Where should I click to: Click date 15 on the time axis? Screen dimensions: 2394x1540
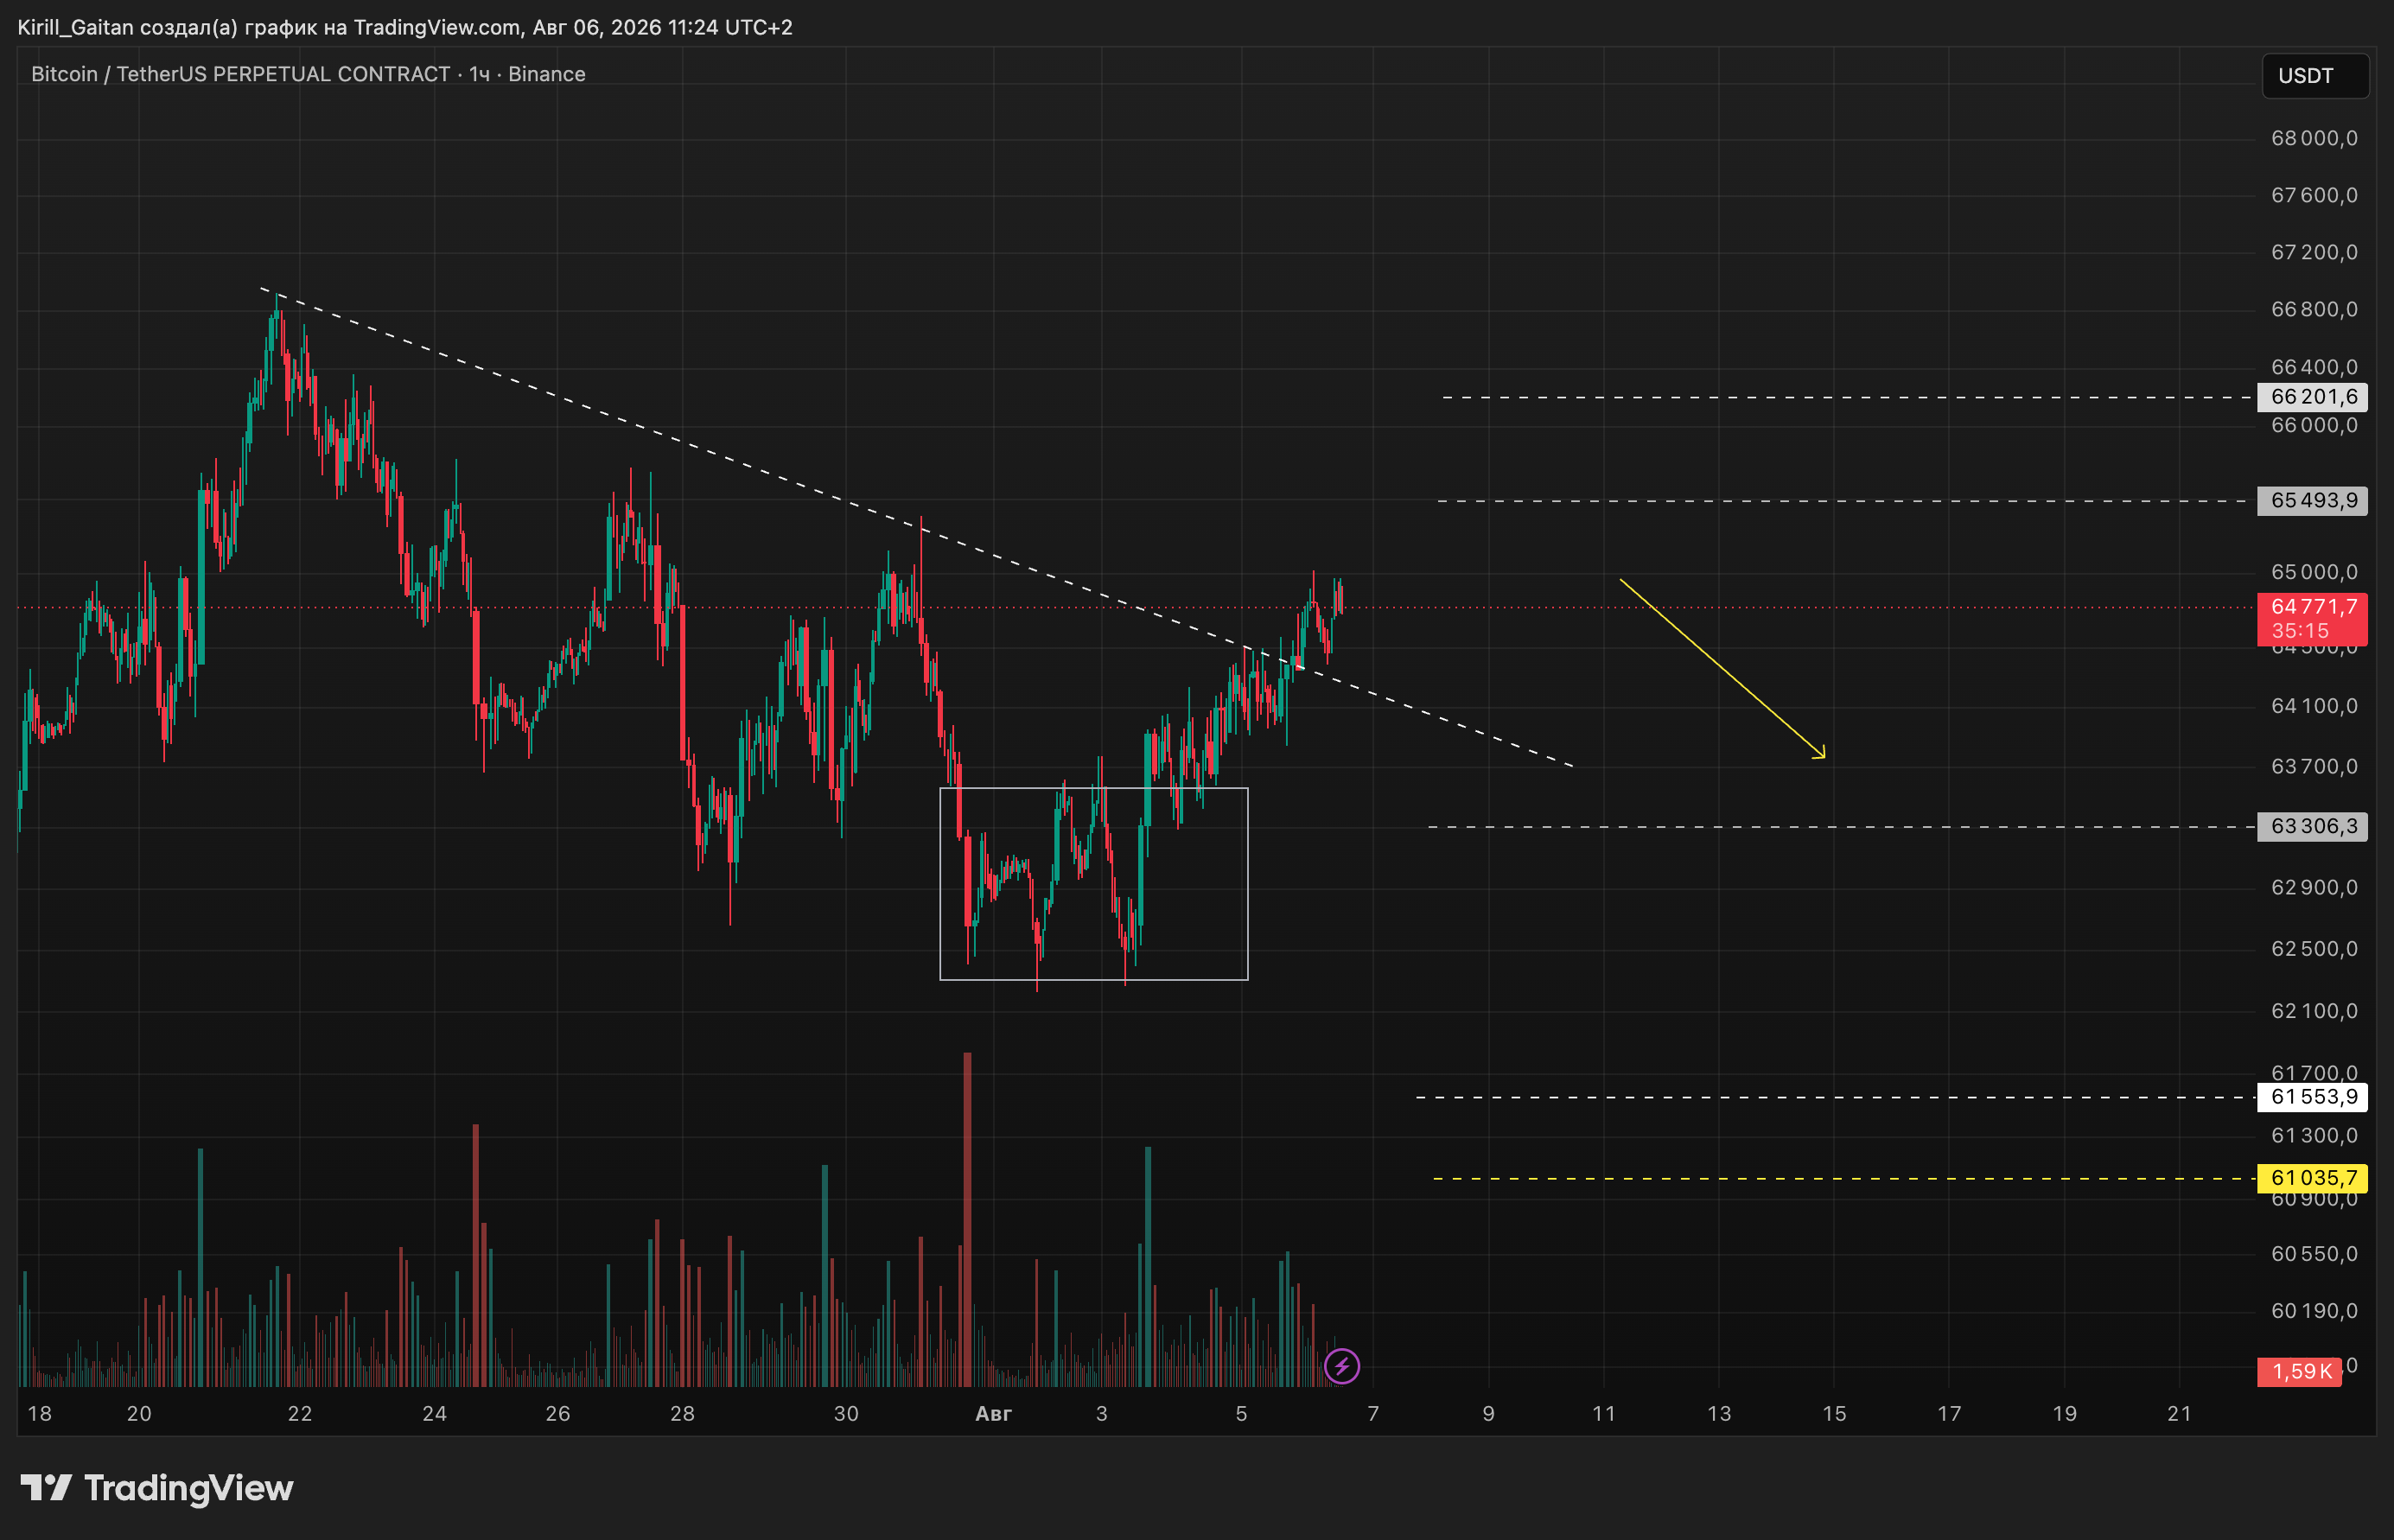(1834, 1413)
